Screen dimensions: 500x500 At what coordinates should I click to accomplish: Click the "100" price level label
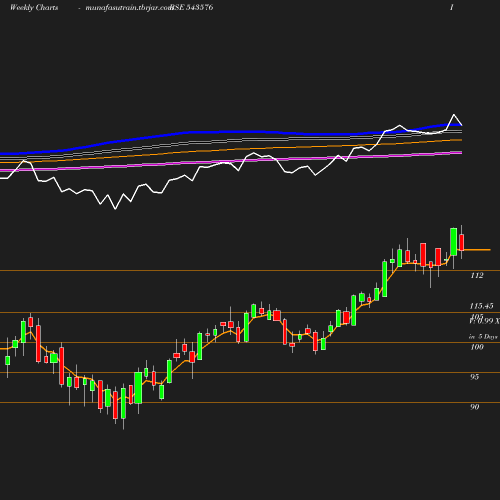pyautogui.click(x=477, y=347)
